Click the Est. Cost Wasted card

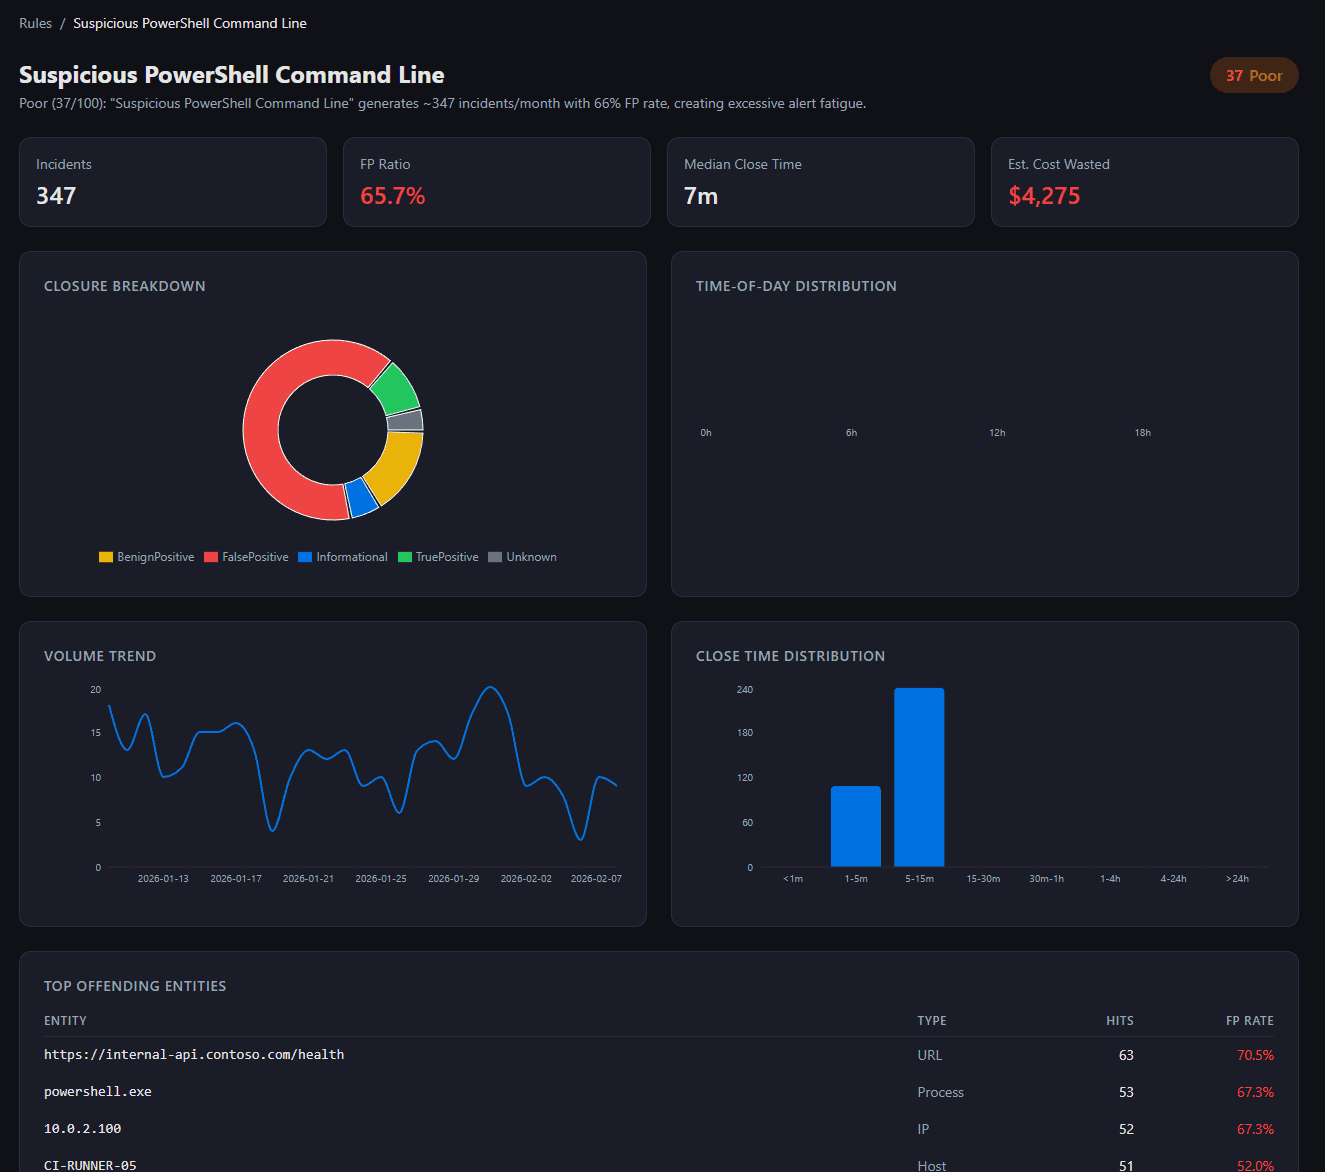point(1144,182)
